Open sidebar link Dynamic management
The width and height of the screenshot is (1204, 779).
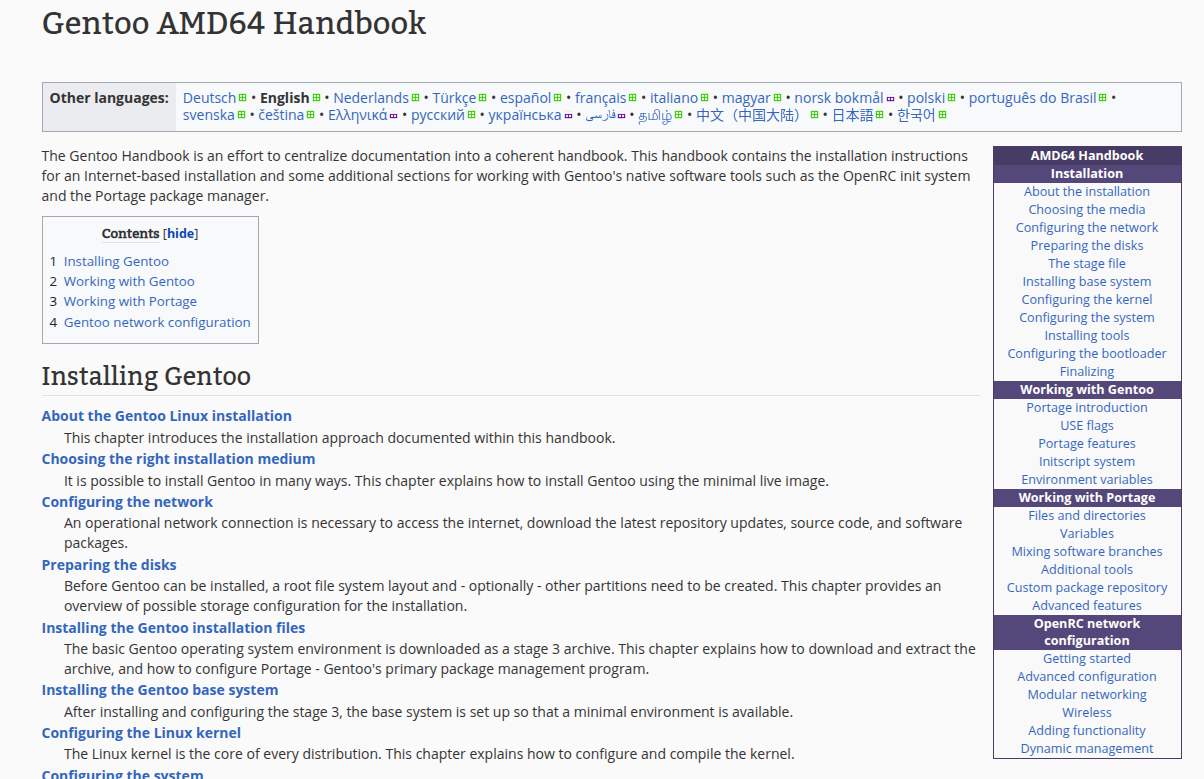coord(1087,748)
